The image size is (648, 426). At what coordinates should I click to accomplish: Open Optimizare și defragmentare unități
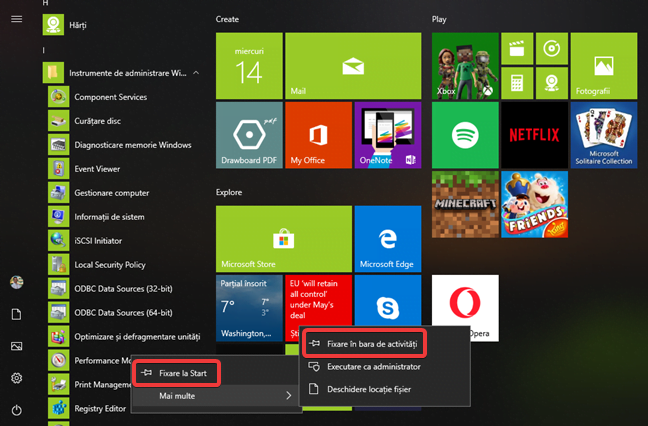tap(124, 337)
